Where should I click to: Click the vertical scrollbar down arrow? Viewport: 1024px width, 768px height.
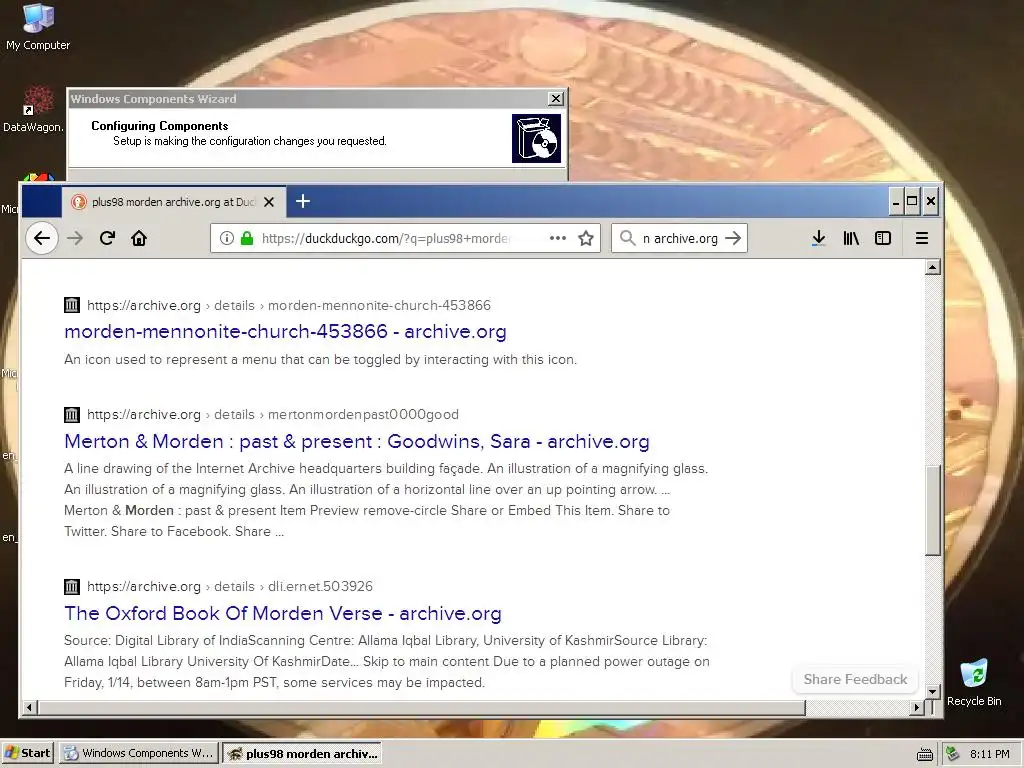point(933,691)
